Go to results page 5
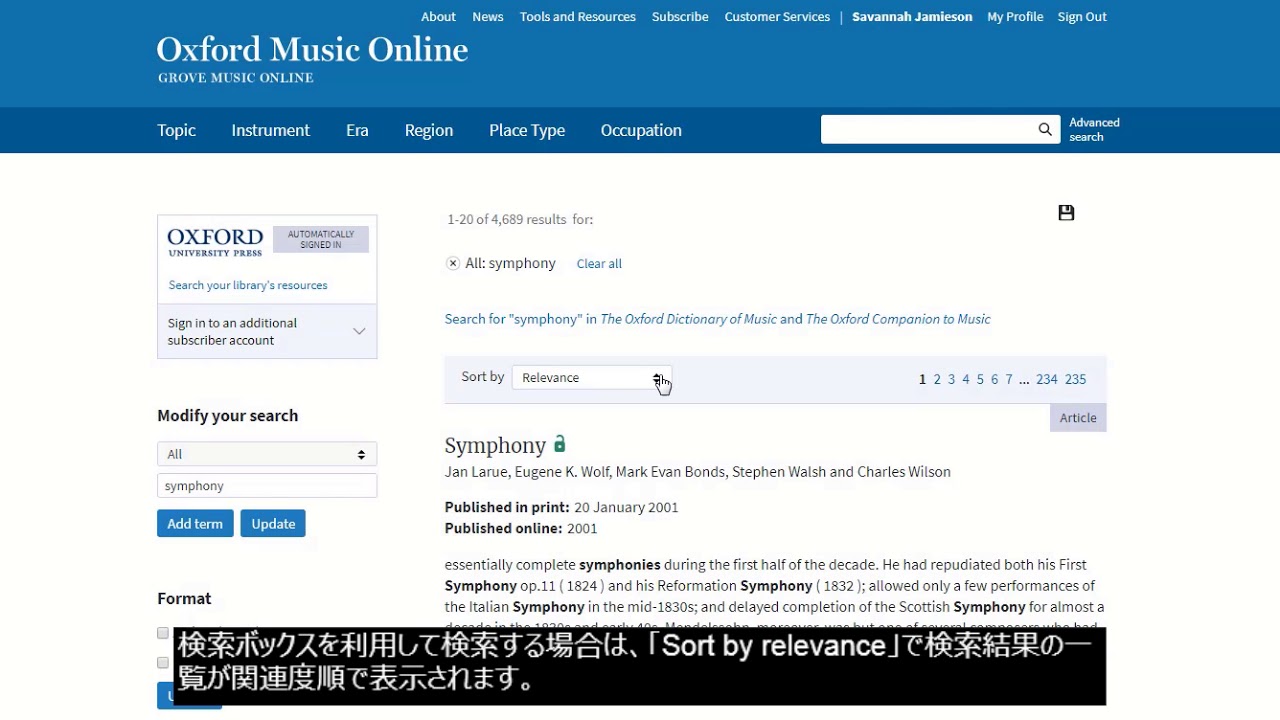 click(x=980, y=379)
